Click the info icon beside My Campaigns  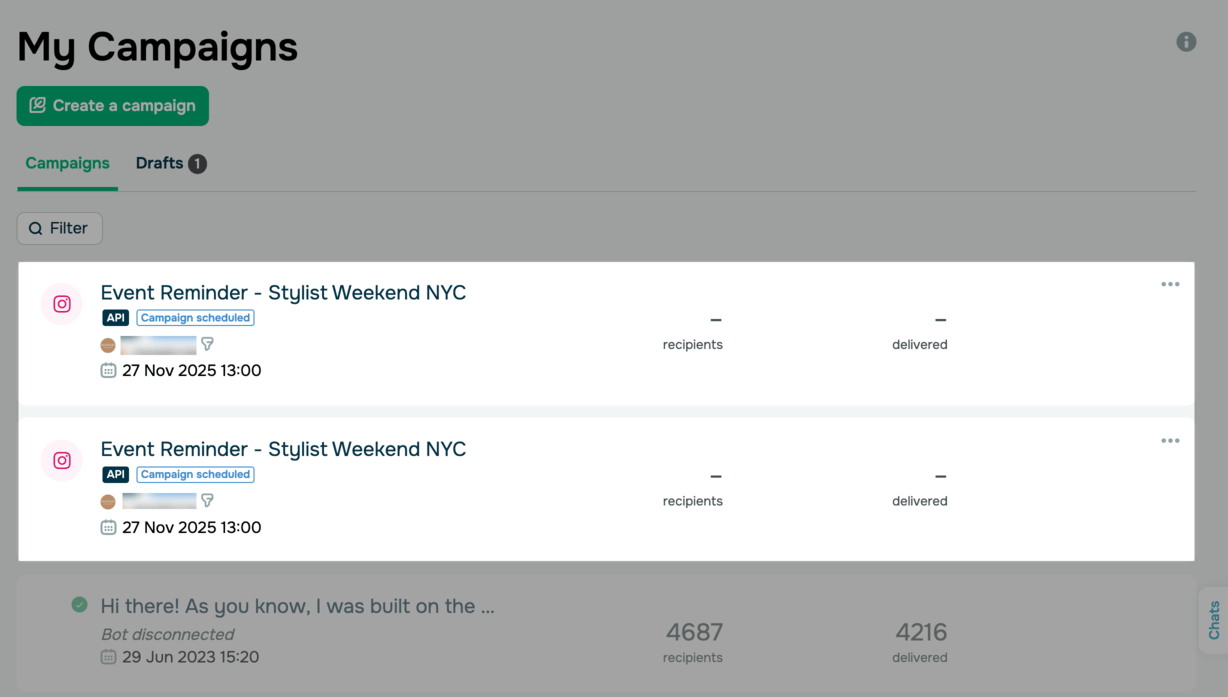point(1186,42)
